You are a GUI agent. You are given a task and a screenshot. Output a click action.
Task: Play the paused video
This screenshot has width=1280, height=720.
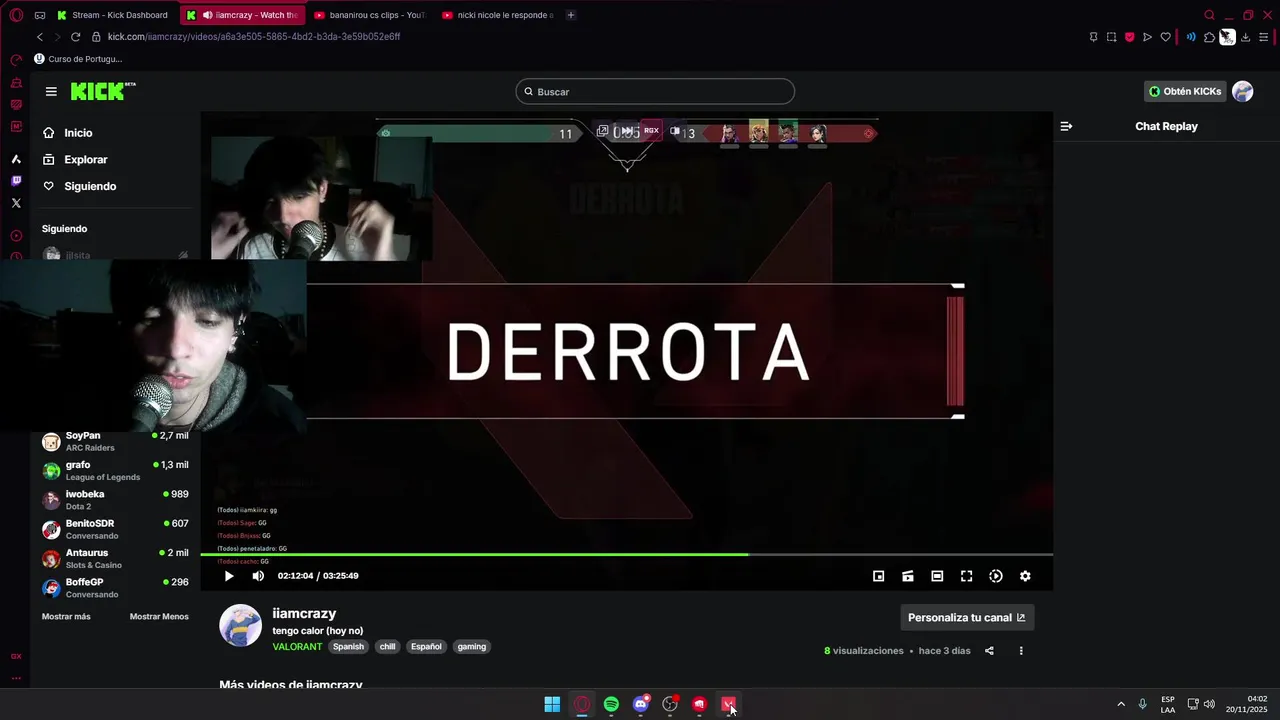point(229,576)
